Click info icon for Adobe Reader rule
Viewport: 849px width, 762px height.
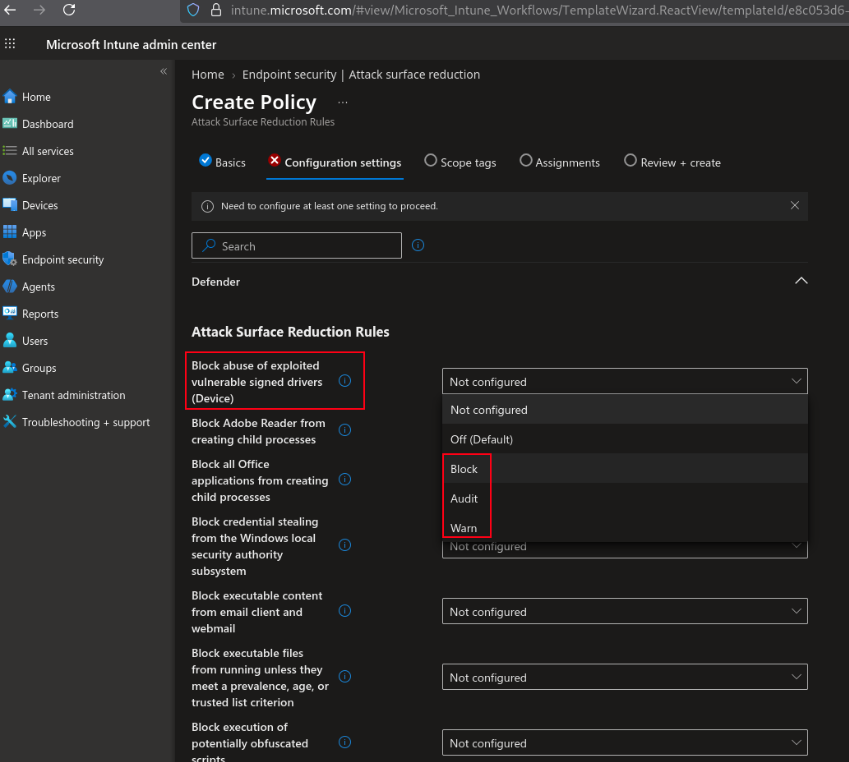pos(345,430)
